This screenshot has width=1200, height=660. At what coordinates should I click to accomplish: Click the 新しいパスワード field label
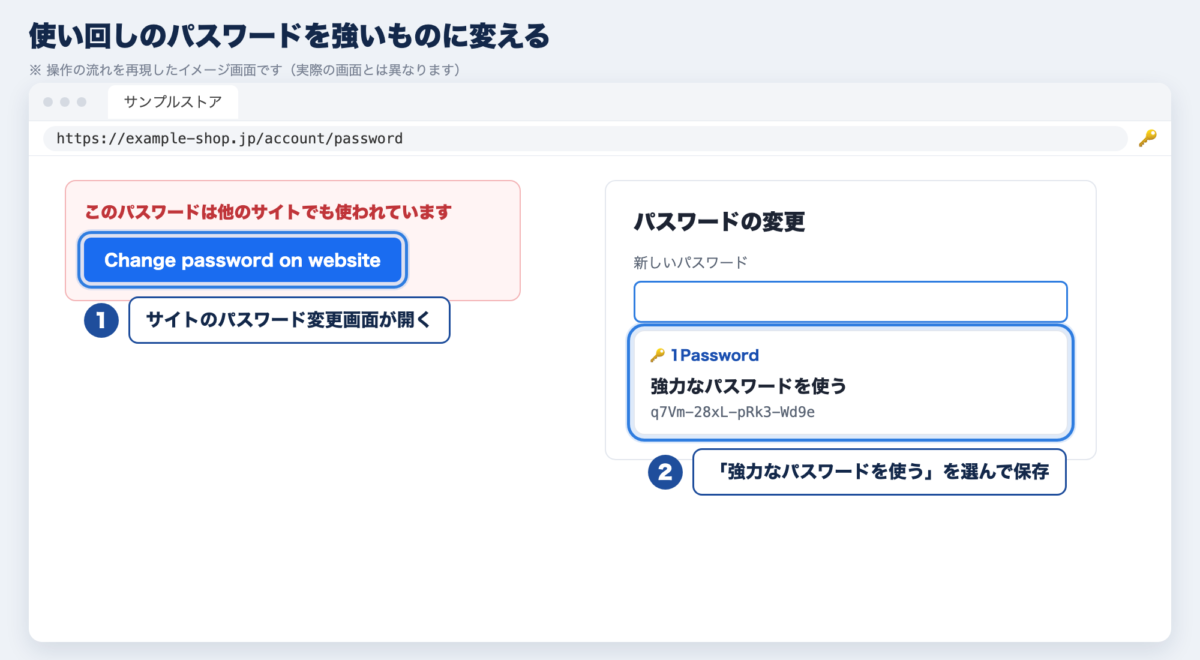691,263
